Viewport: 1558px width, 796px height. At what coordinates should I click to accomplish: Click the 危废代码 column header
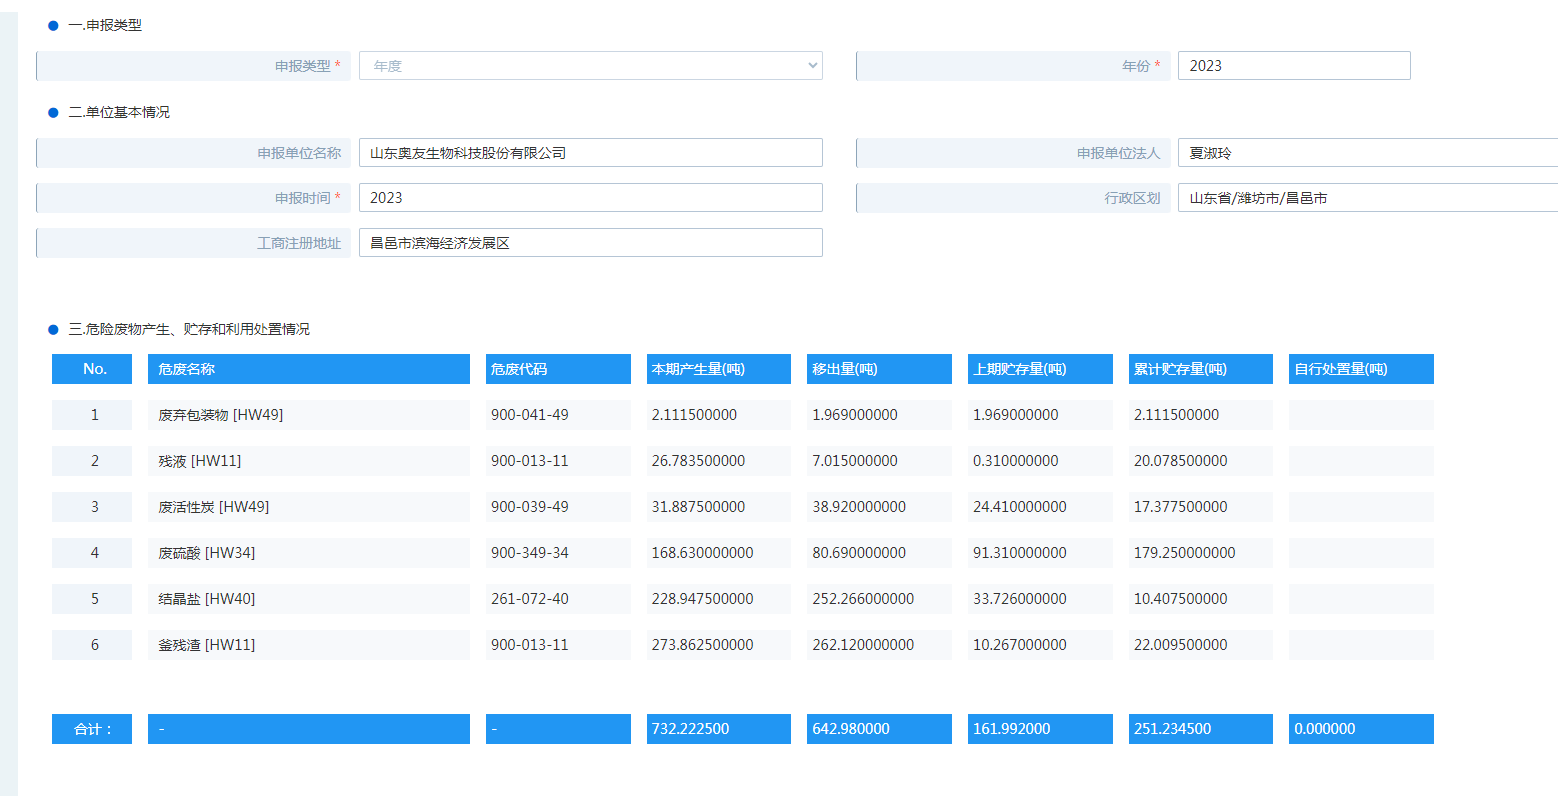tap(558, 369)
